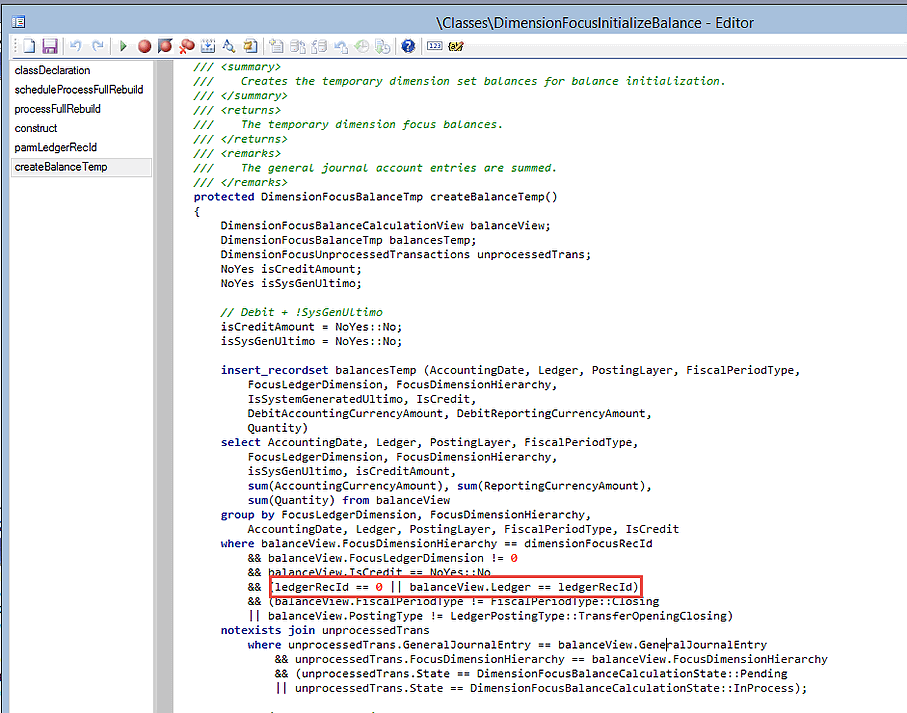Viewport: 907px width, 713px height.
Task: Click the add to version control icon
Action: (x=276, y=46)
